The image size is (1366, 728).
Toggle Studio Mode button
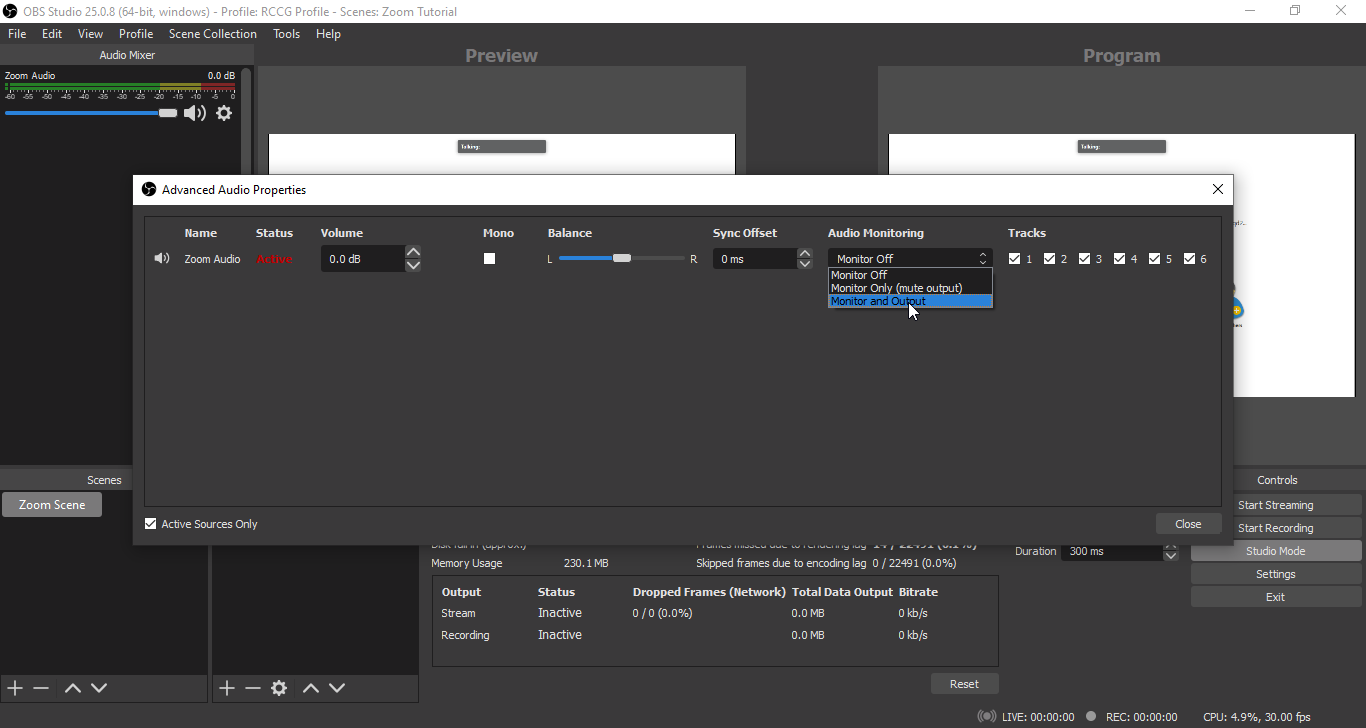pyautogui.click(x=1276, y=551)
